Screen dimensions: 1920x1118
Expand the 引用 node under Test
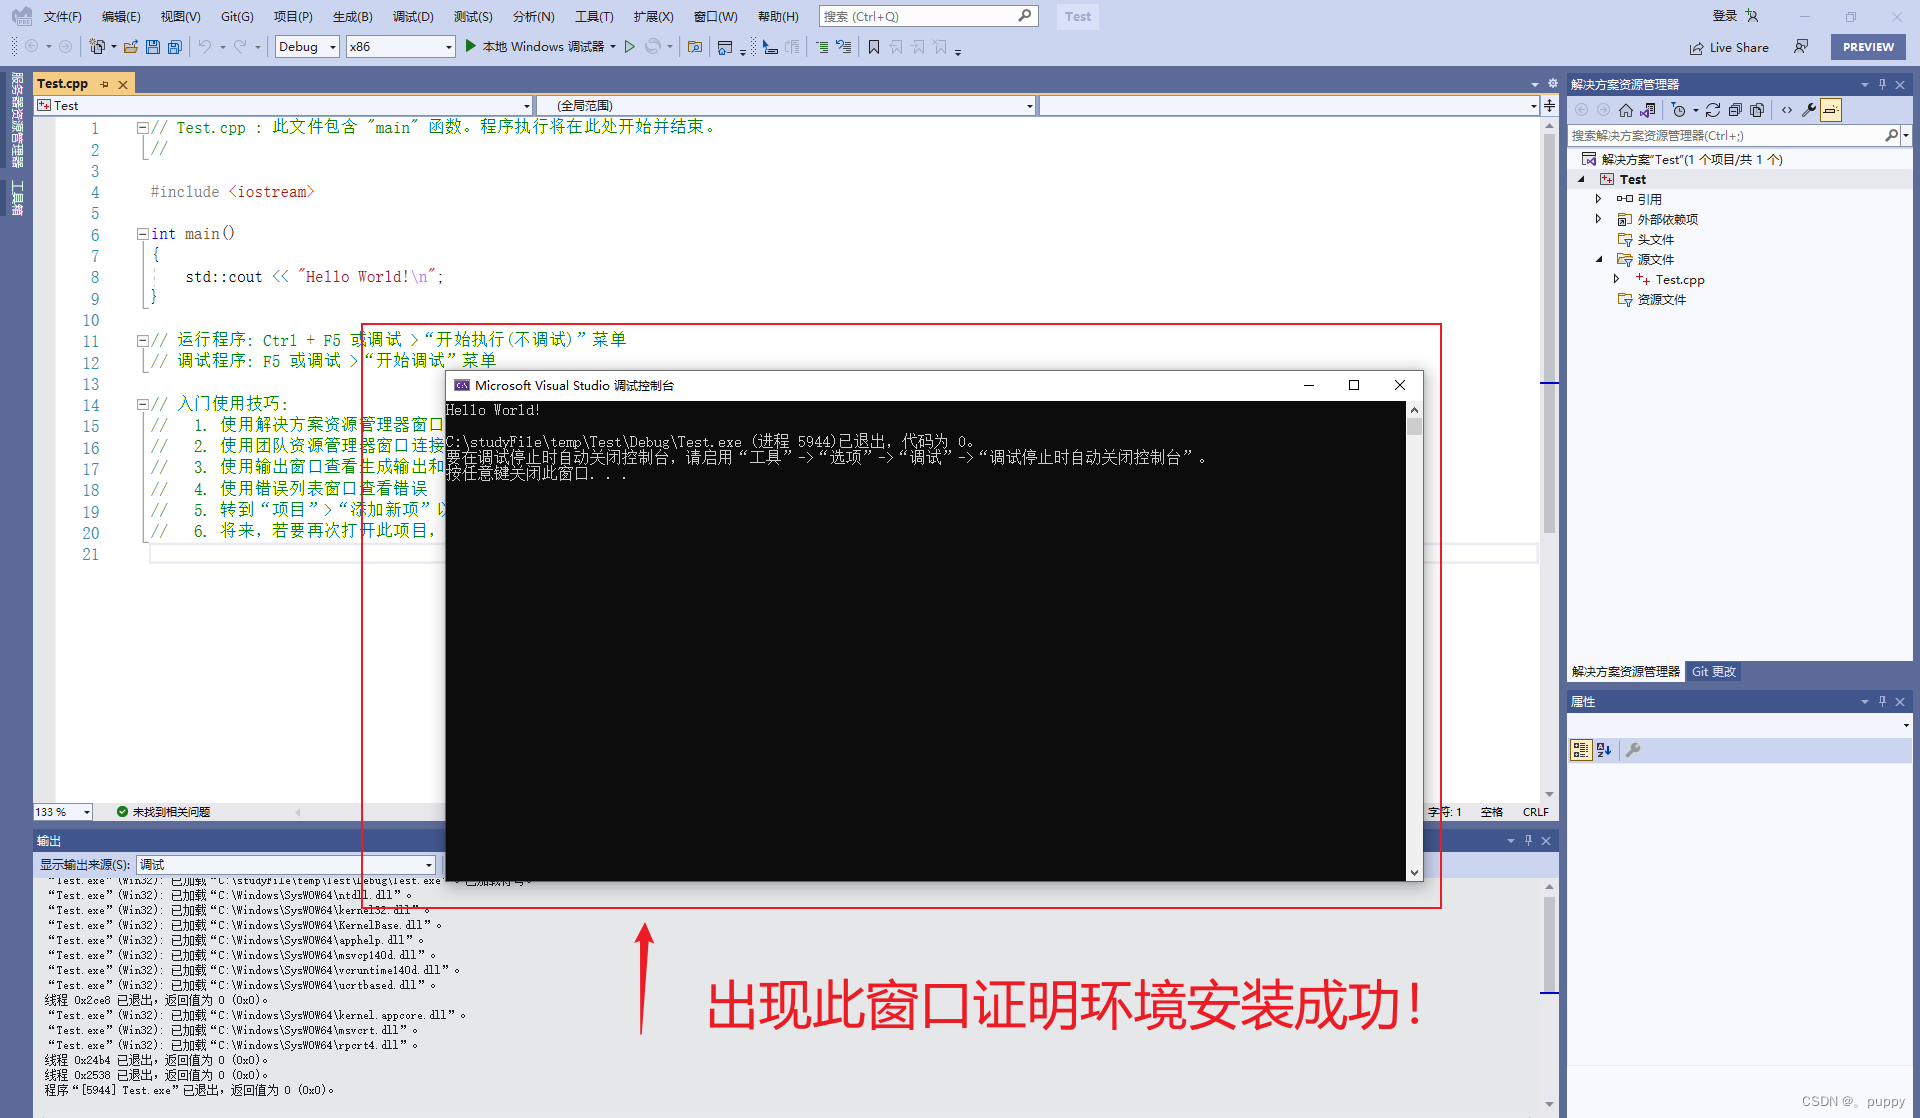click(1598, 199)
